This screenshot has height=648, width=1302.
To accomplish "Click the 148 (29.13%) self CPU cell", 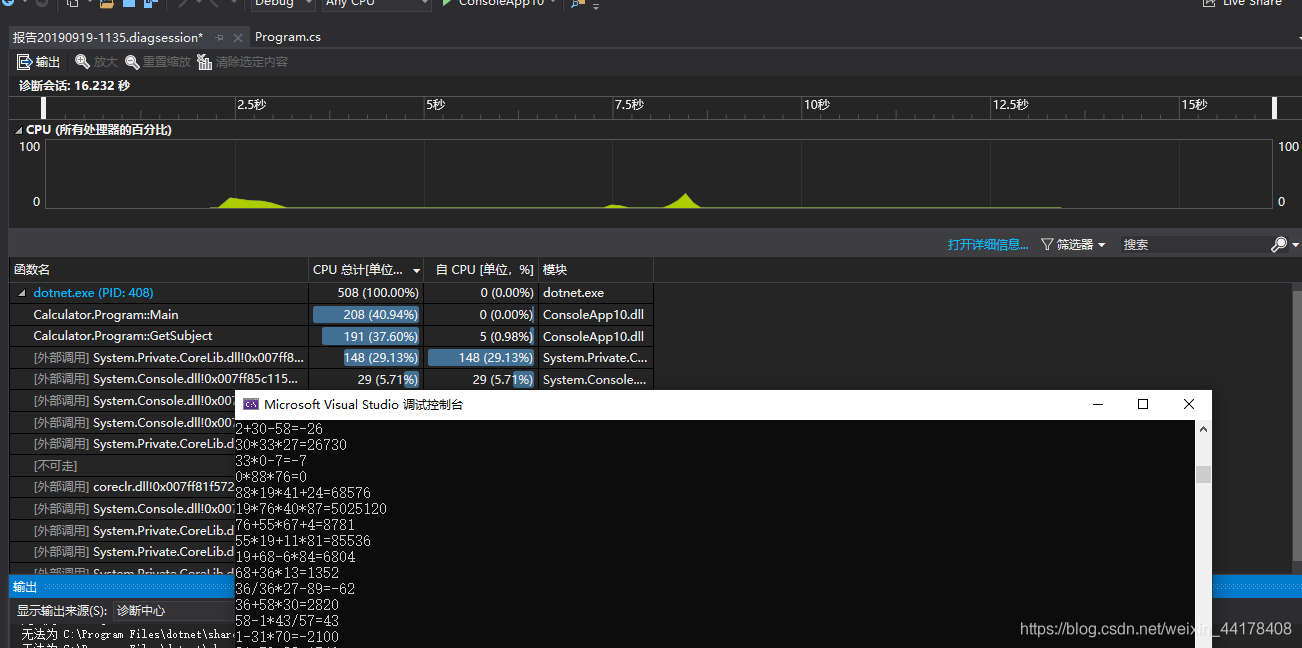I will pyautogui.click(x=481, y=358).
